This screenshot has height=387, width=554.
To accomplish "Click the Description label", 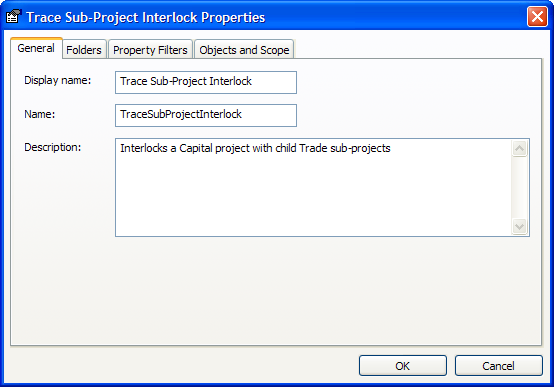I will (x=53, y=147).
